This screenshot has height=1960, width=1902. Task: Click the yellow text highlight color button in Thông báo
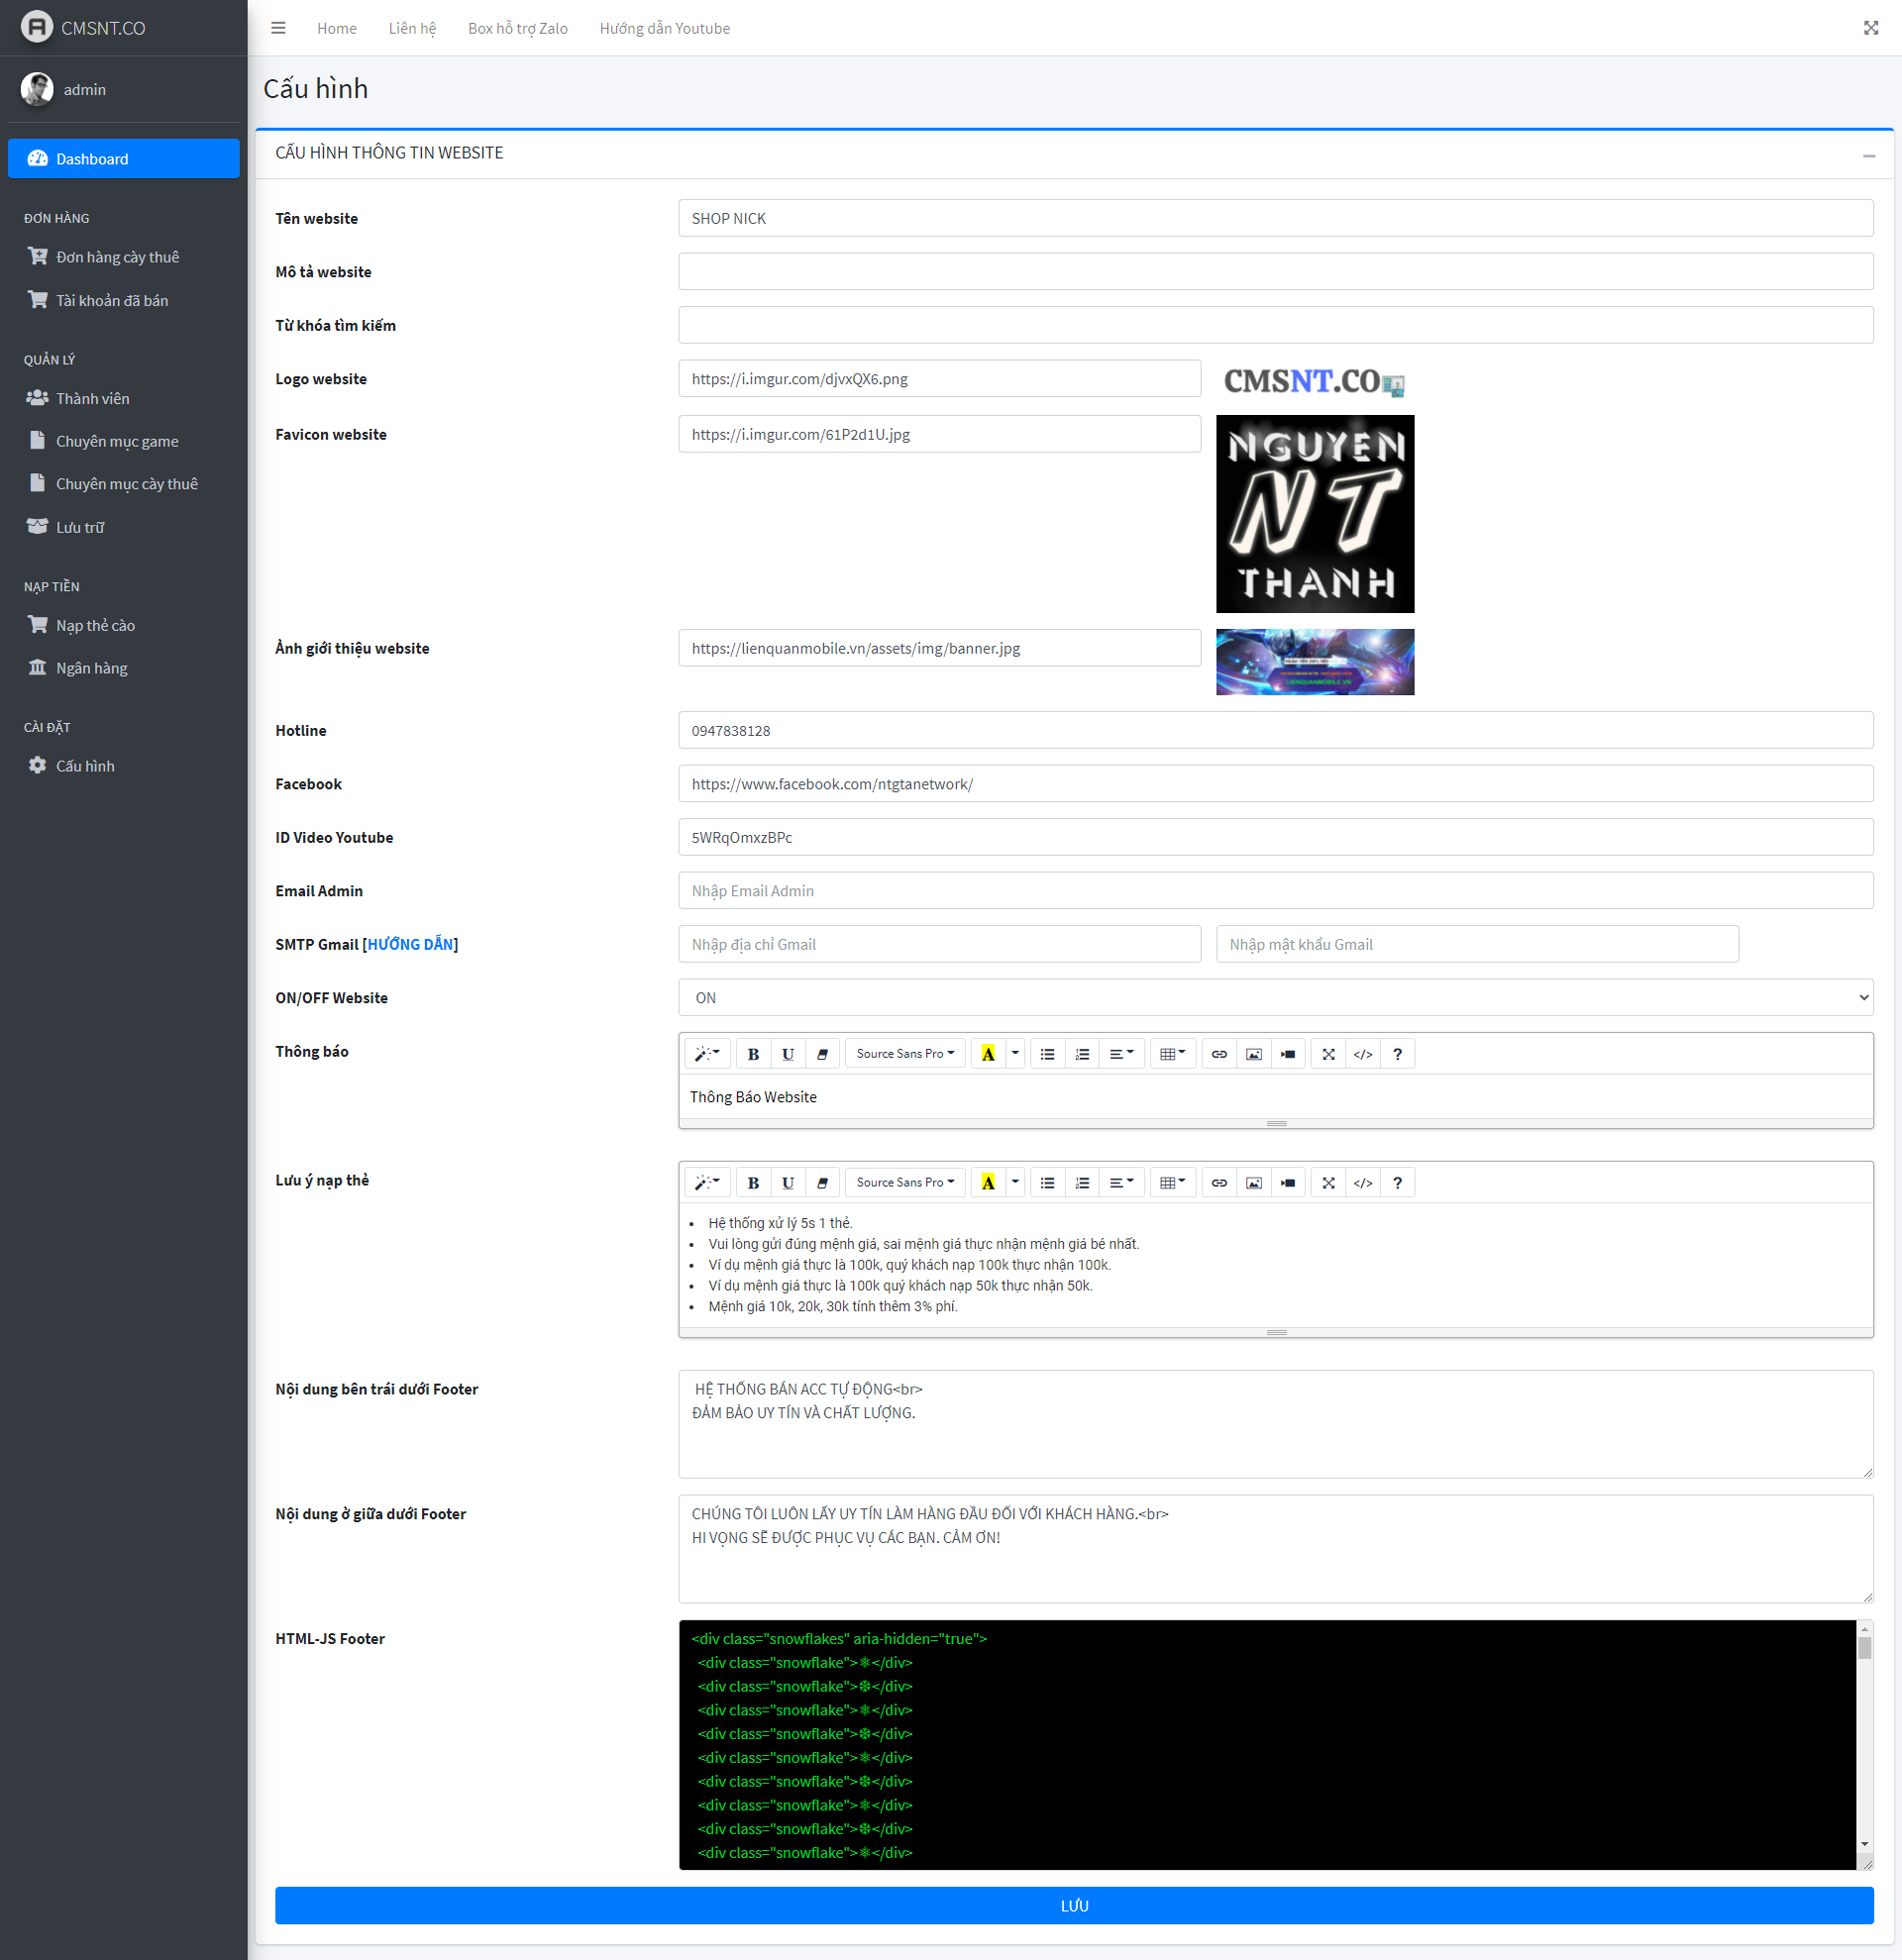click(x=988, y=1054)
